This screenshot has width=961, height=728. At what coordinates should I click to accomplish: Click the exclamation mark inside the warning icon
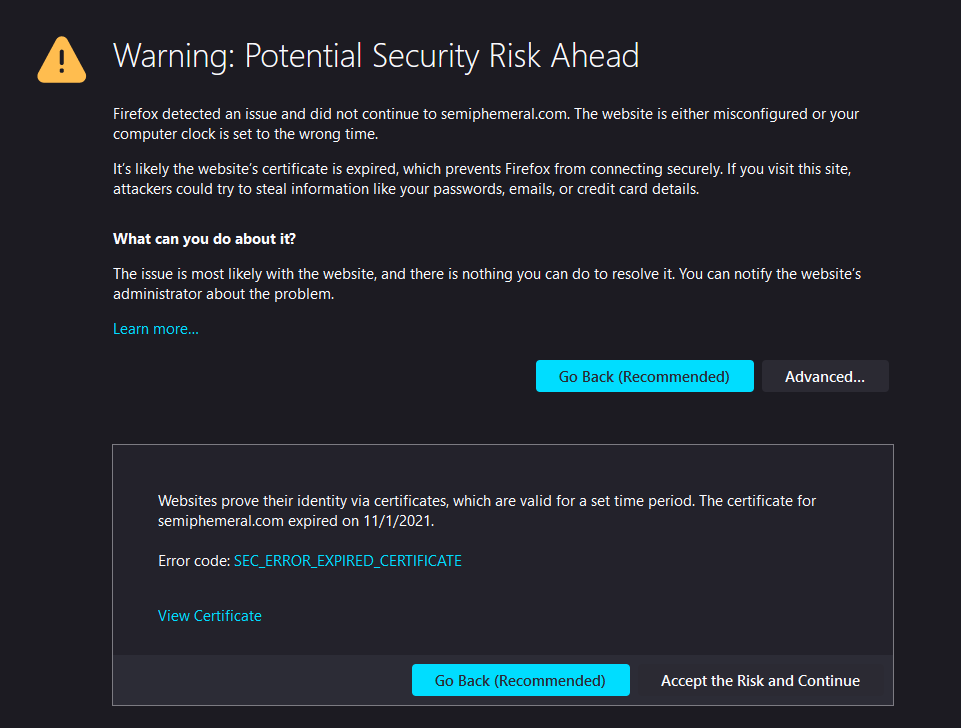coord(61,63)
